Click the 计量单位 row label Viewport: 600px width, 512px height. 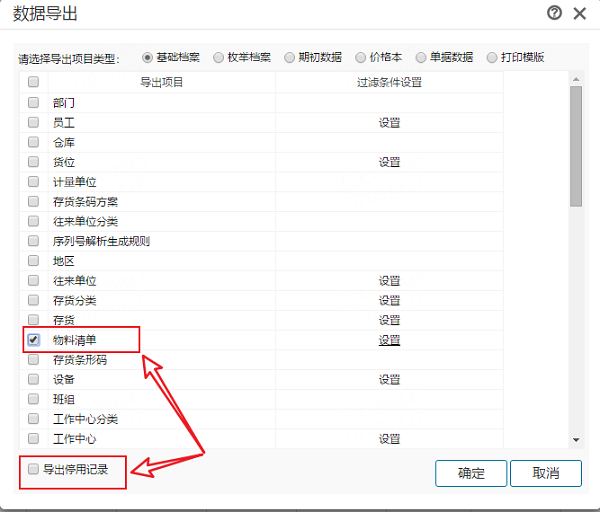tap(75, 182)
